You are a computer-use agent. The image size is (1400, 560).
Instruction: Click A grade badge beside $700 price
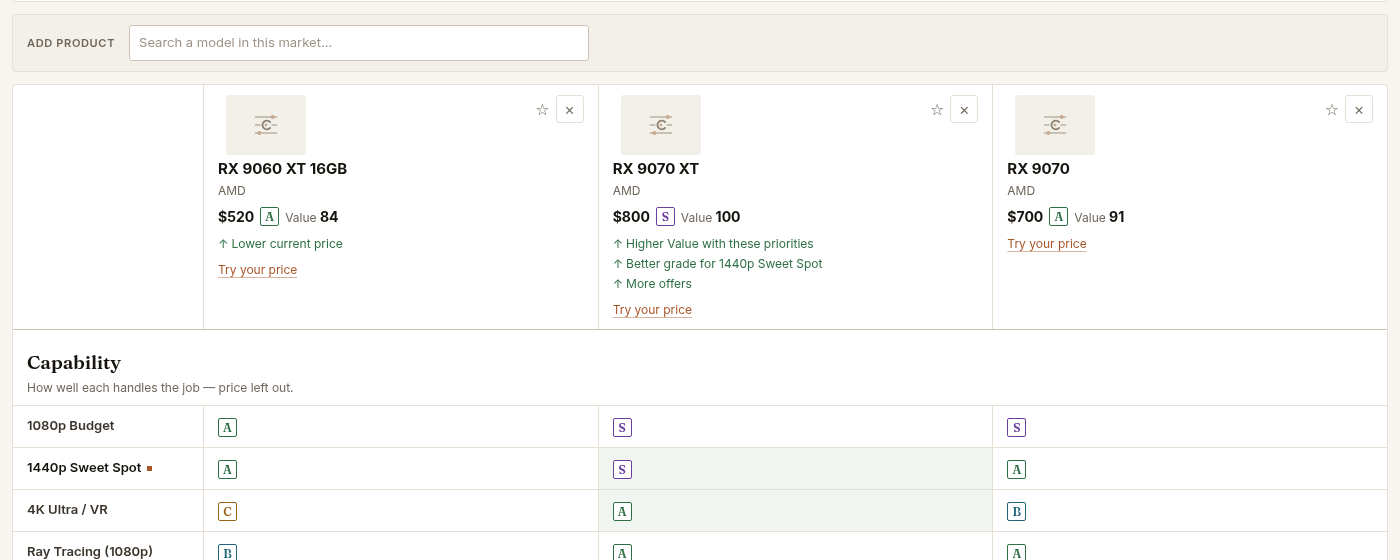(x=1058, y=217)
